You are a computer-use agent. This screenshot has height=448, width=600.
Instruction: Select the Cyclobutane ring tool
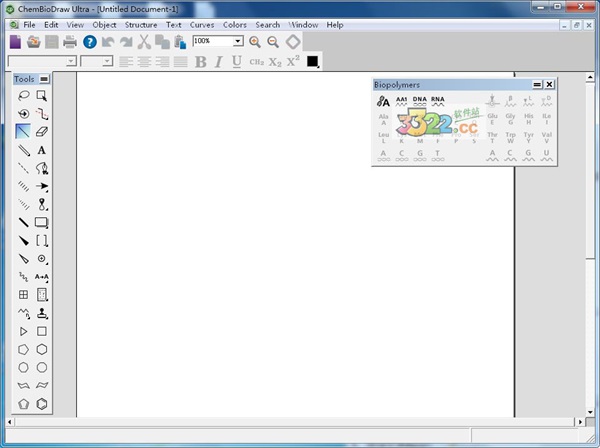pyautogui.click(x=42, y=331)
